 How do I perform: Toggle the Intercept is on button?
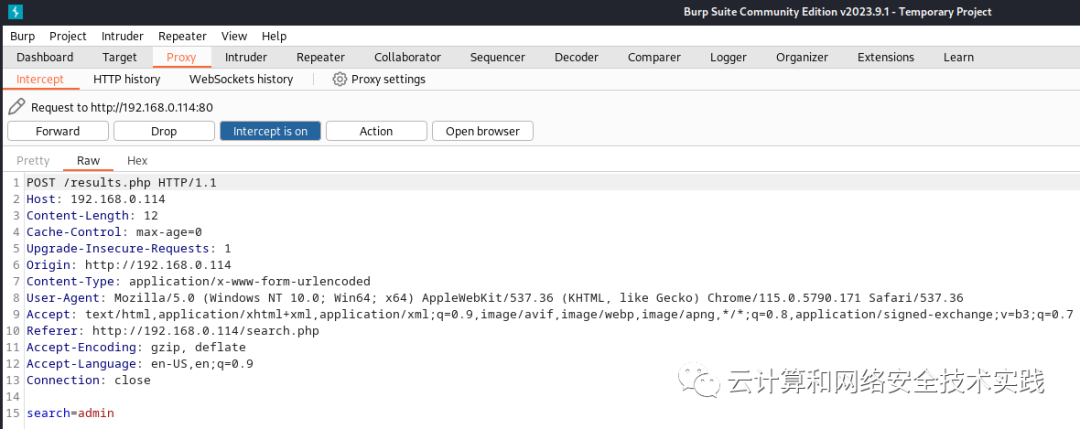coord(270,131)
